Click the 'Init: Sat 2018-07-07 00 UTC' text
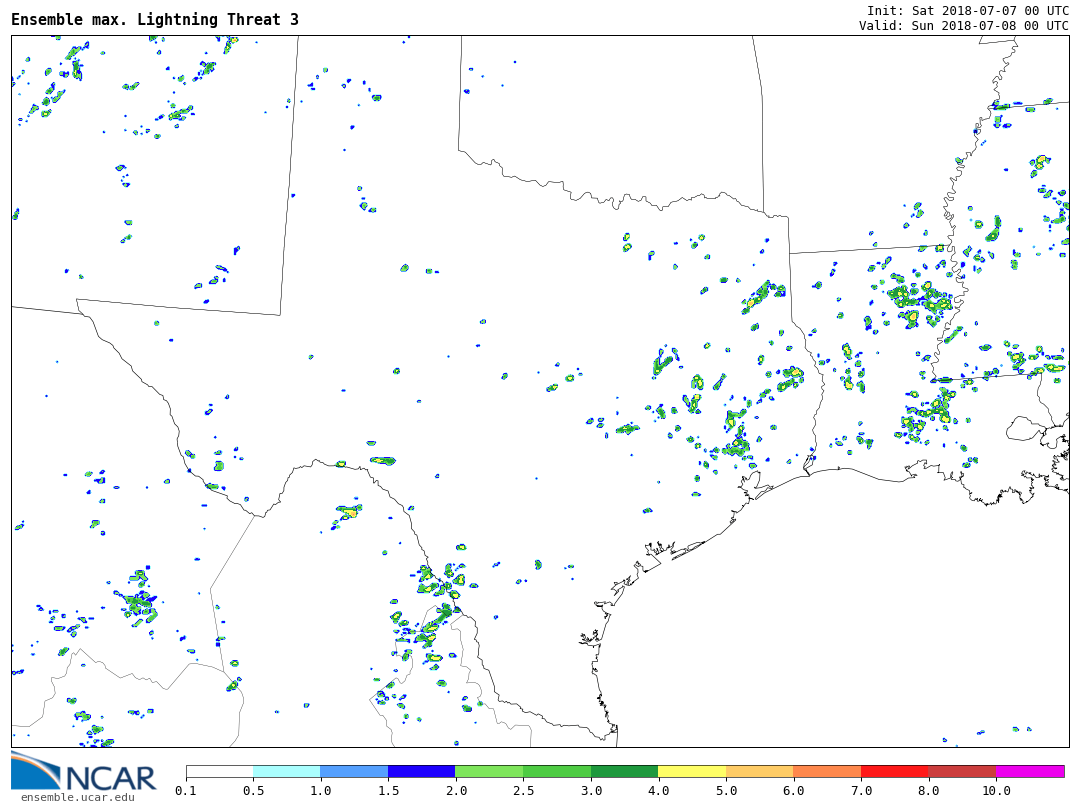This screenshot has width=1080, height=810. coord(968,10)
